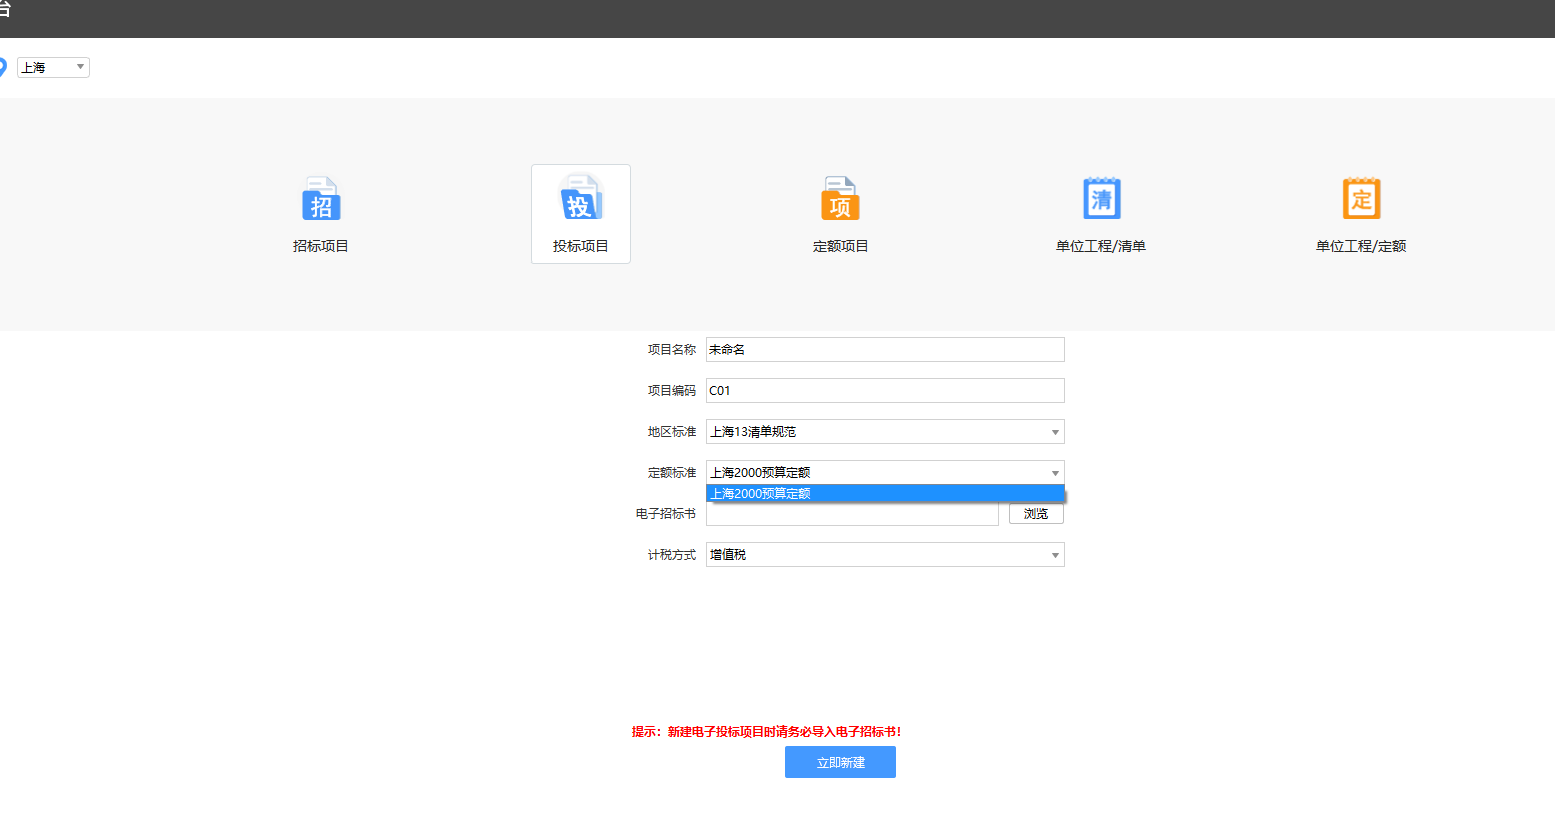Screen dimensions: 1555x826
Task: Click the 定额项目 text label
Action: pos(841,246)
